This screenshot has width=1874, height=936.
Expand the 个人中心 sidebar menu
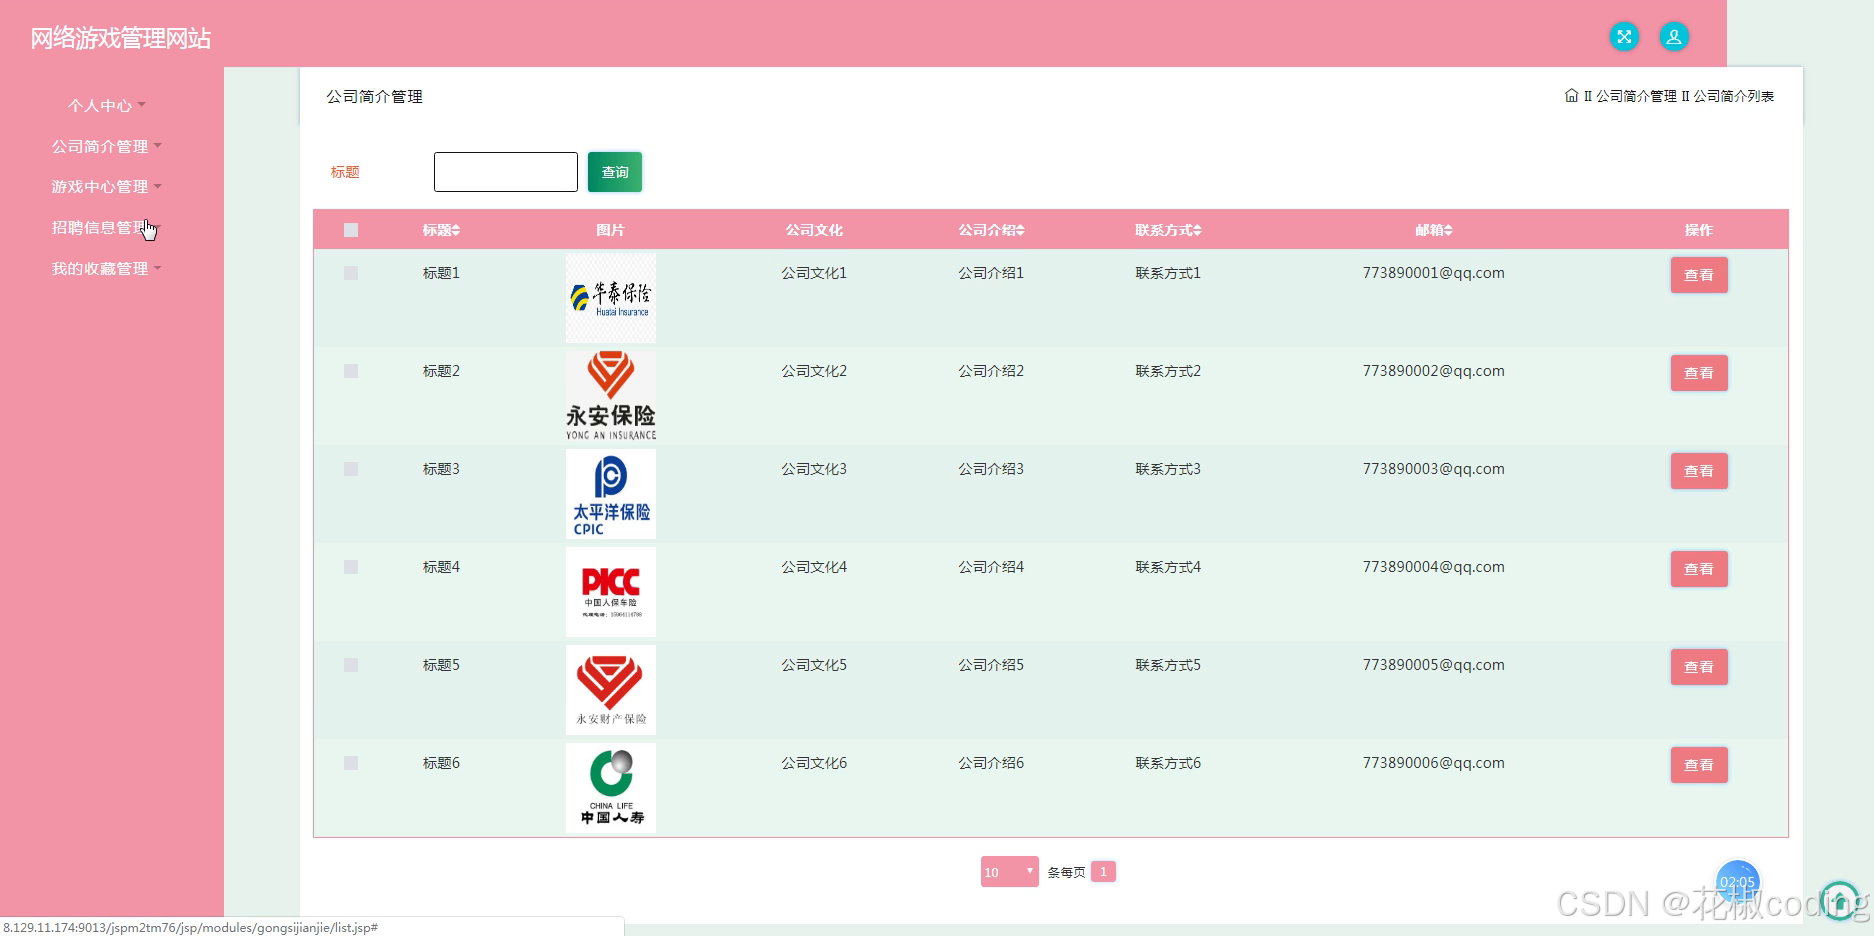pos(106,105)
